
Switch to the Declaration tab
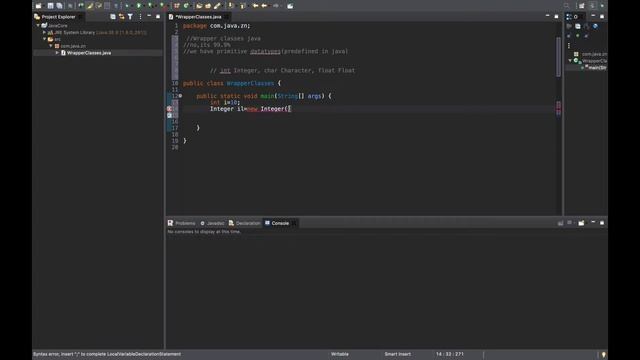click(x=244, y=223)
